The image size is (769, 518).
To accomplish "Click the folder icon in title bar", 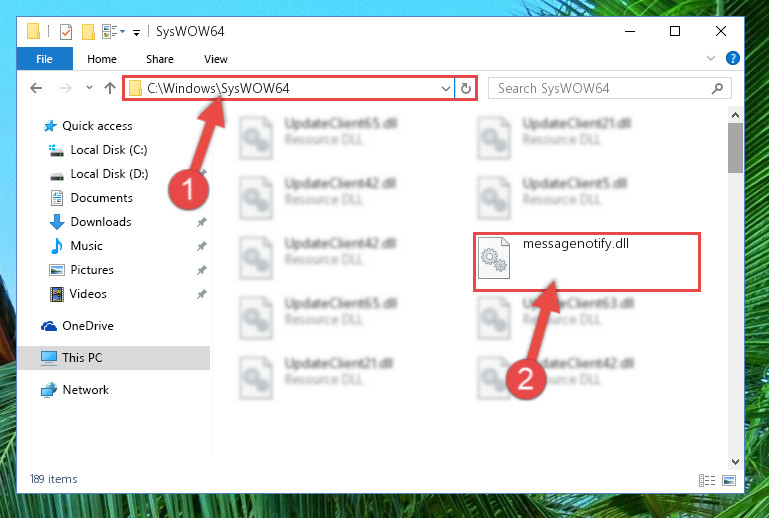I will (x=33, y=31).
